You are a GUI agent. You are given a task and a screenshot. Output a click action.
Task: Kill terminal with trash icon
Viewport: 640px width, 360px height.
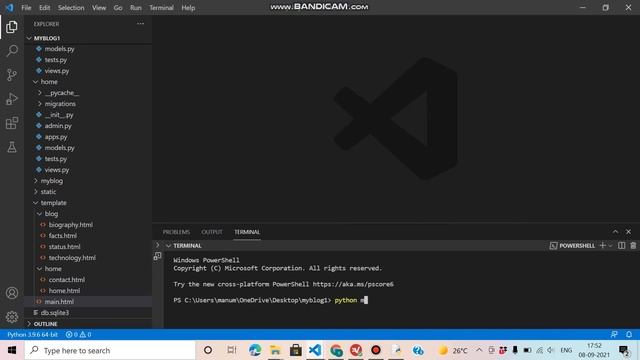[633, 245]
